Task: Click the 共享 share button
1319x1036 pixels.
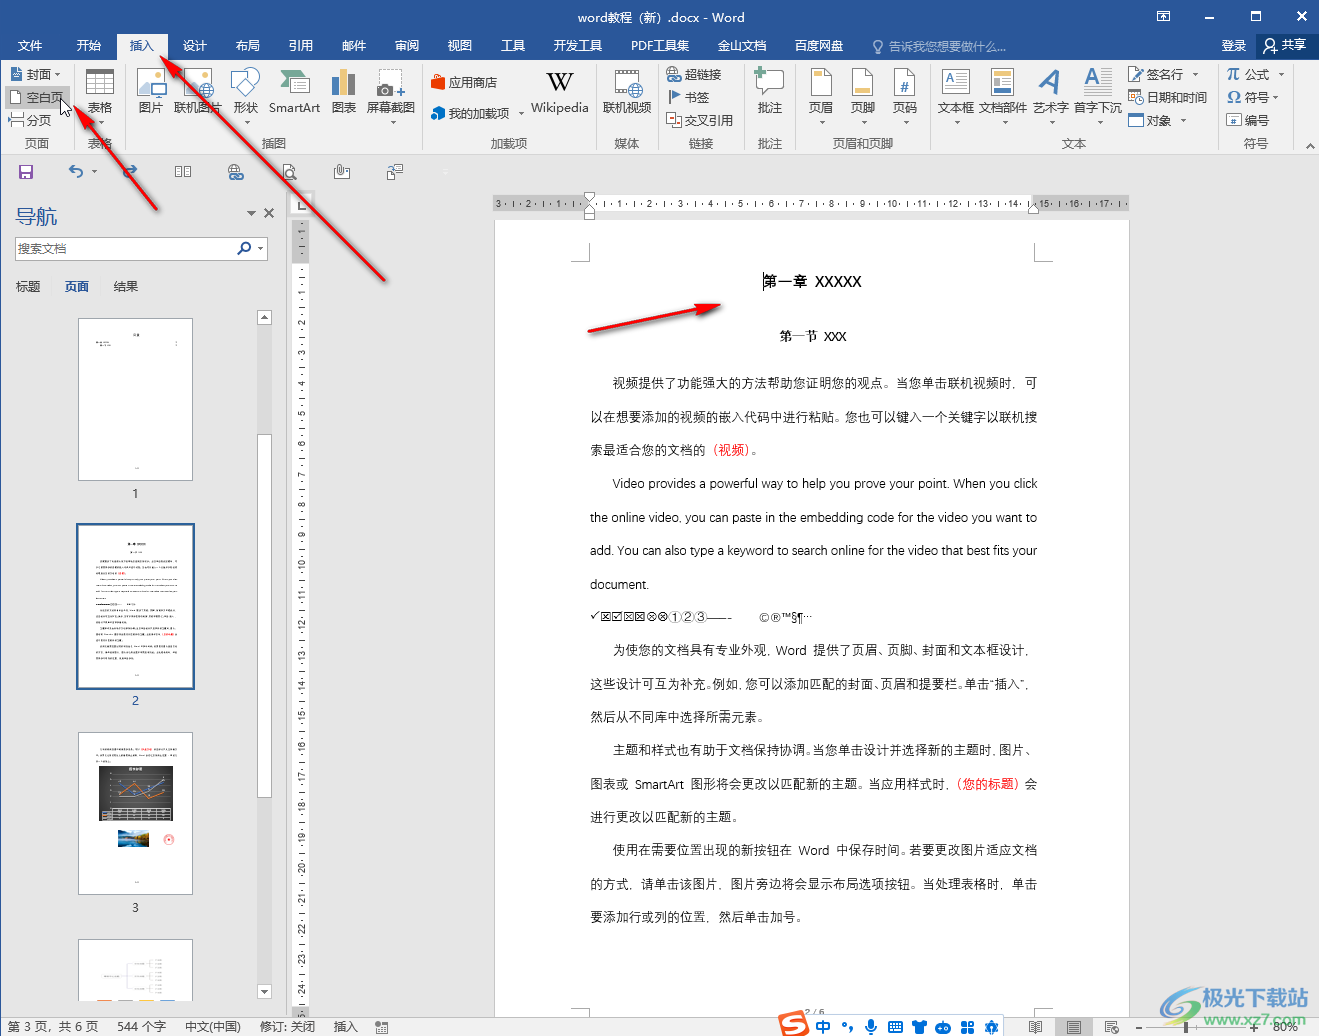Action: pos(1286,46)
